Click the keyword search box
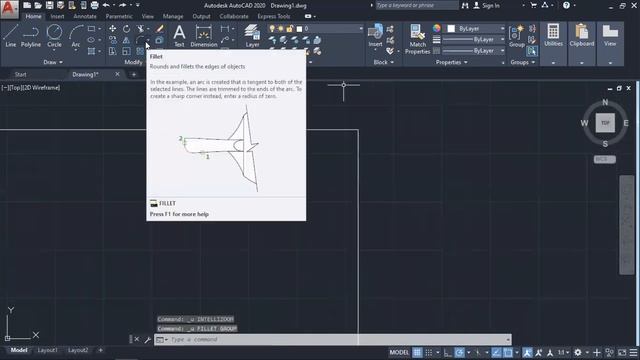The image size is (640, 360). 417,5
